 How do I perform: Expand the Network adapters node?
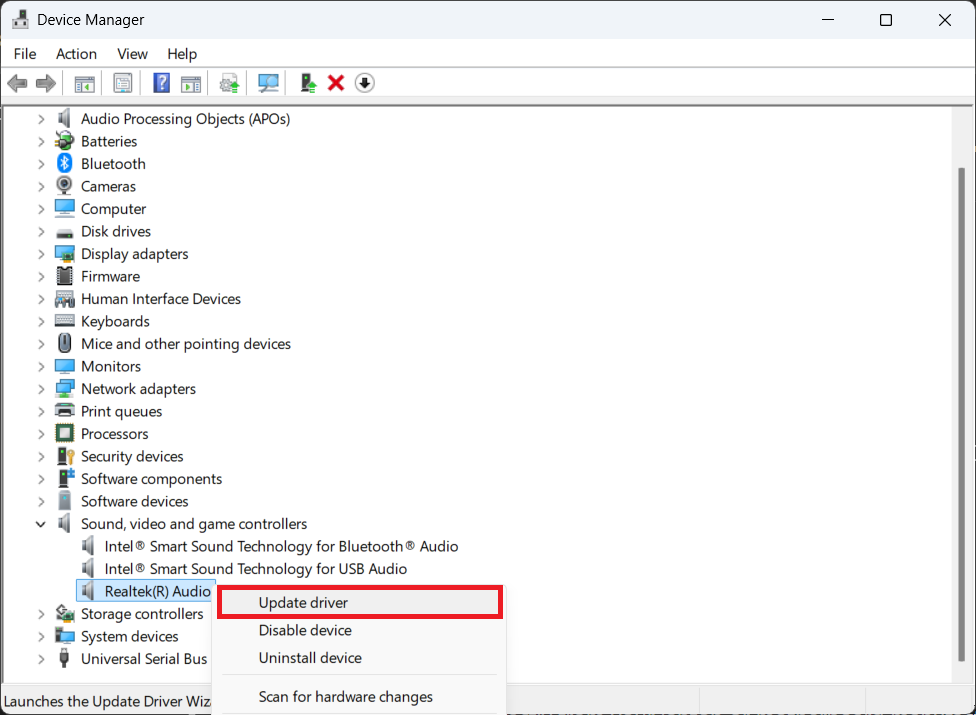coord(41,389)
